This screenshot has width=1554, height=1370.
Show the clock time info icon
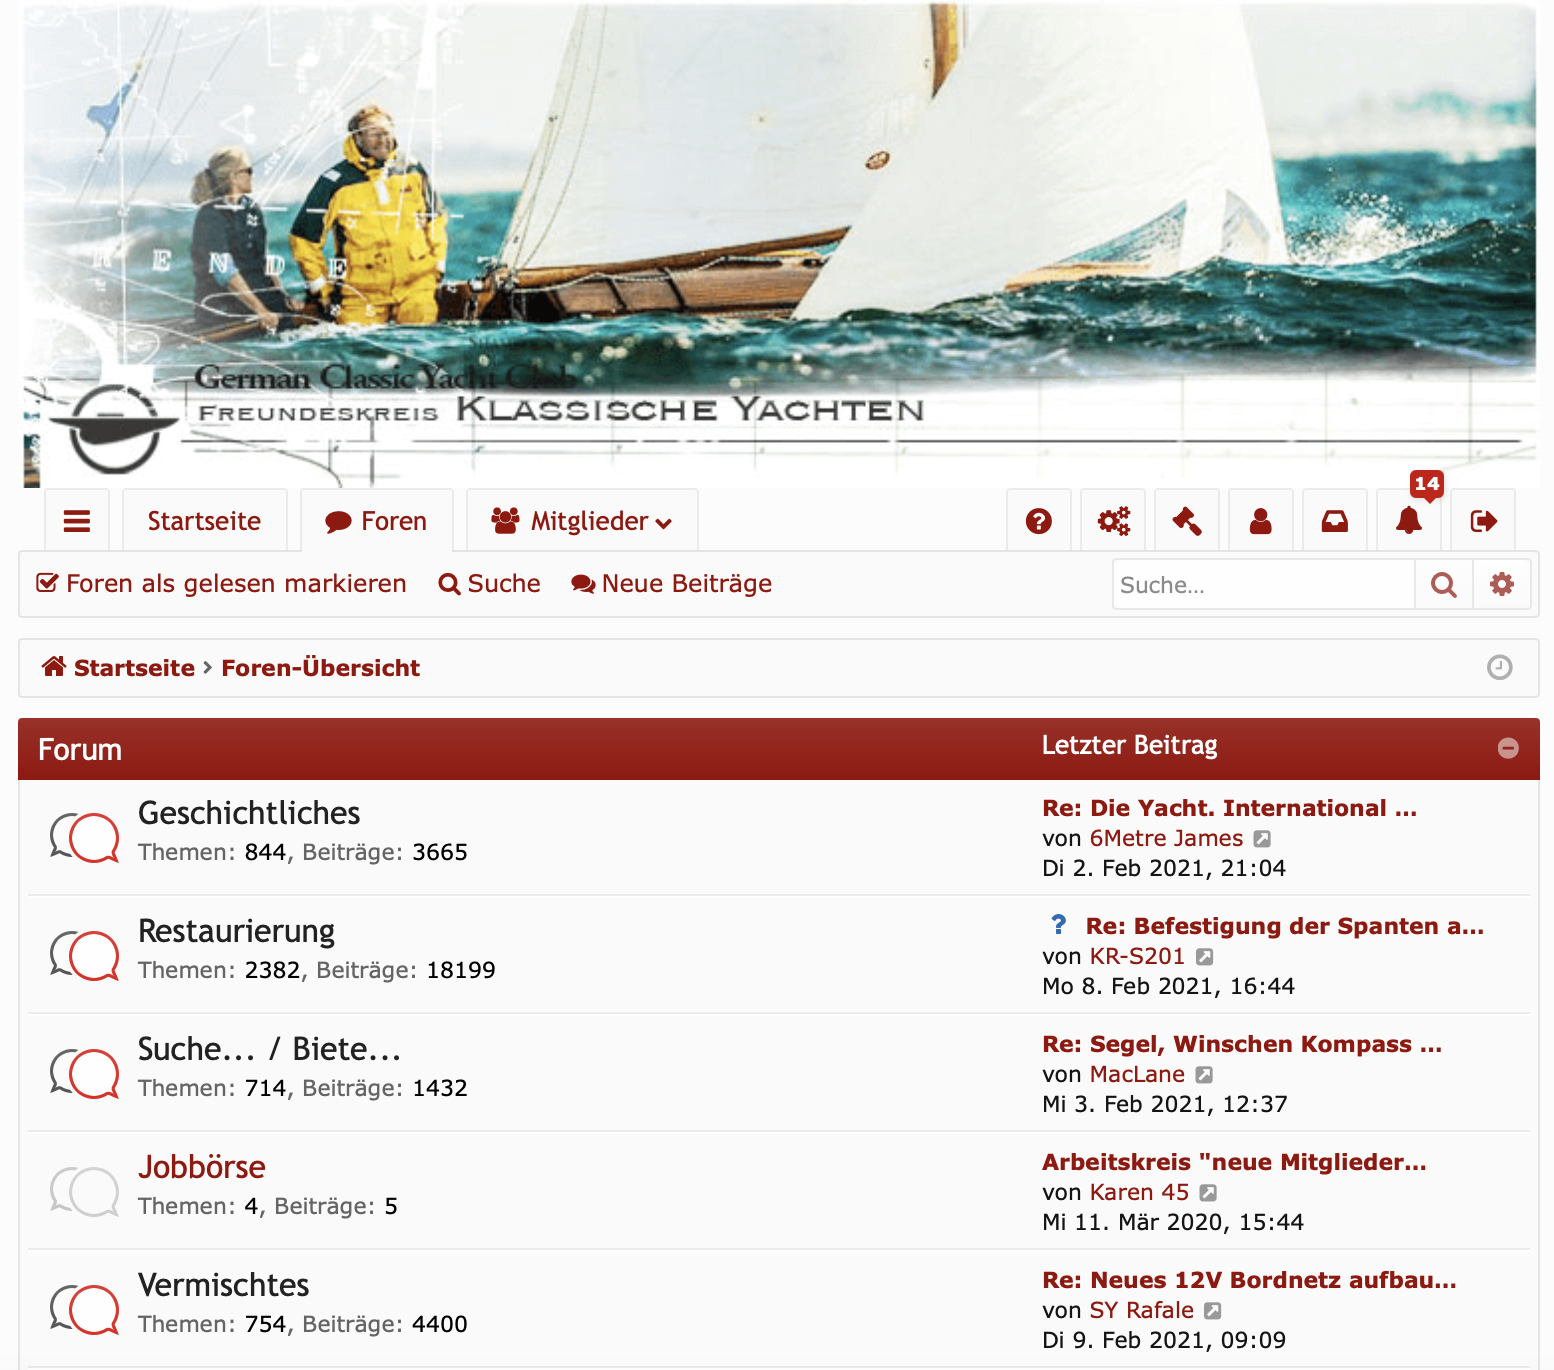pos(1499,667)
